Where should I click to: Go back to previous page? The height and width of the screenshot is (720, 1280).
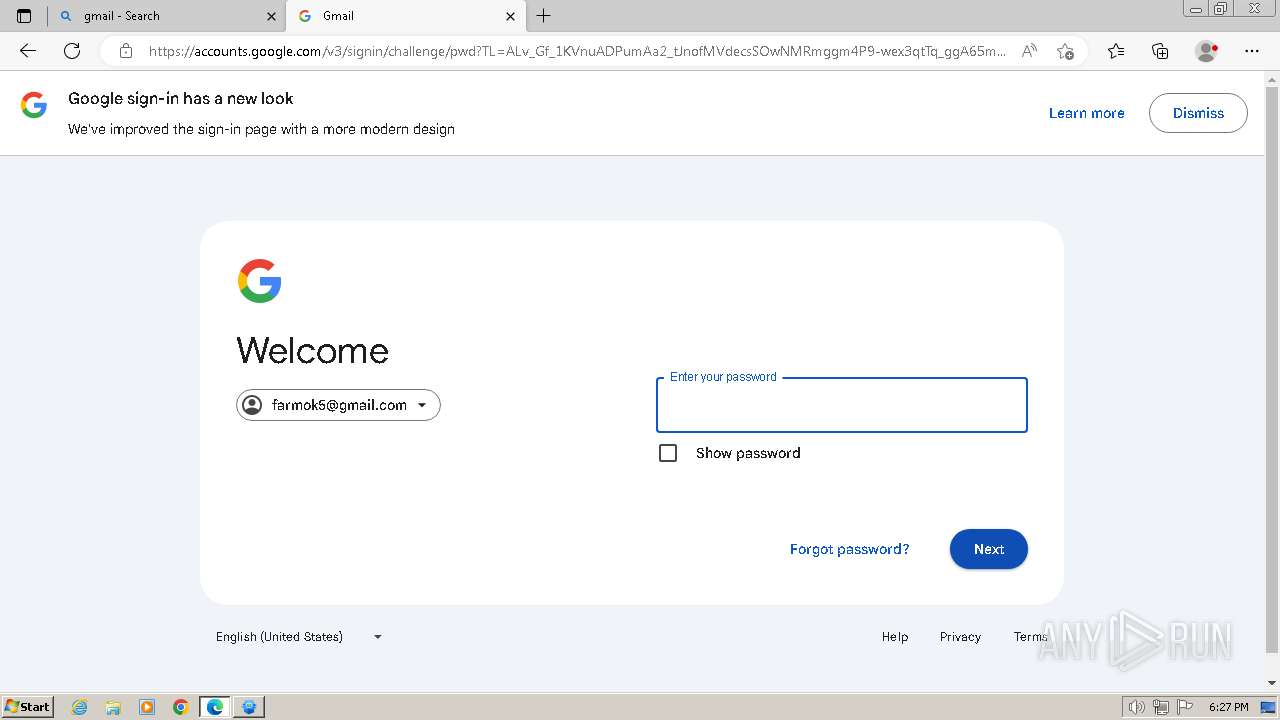28,51
